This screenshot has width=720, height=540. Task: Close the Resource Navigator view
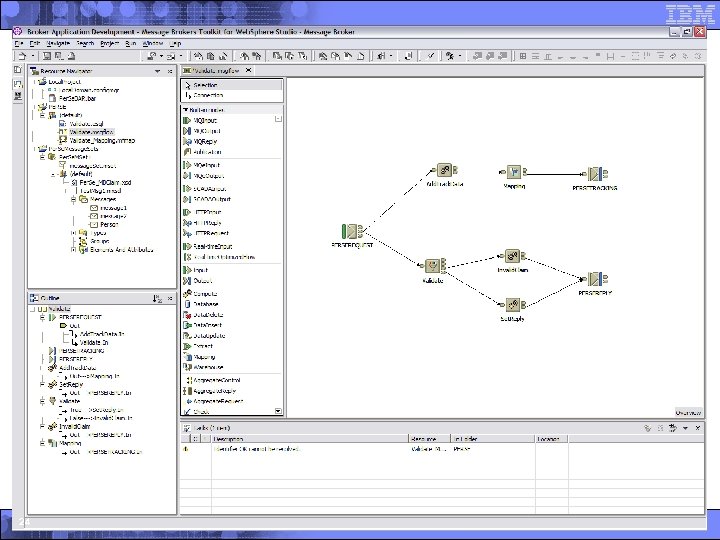[170, 71]
